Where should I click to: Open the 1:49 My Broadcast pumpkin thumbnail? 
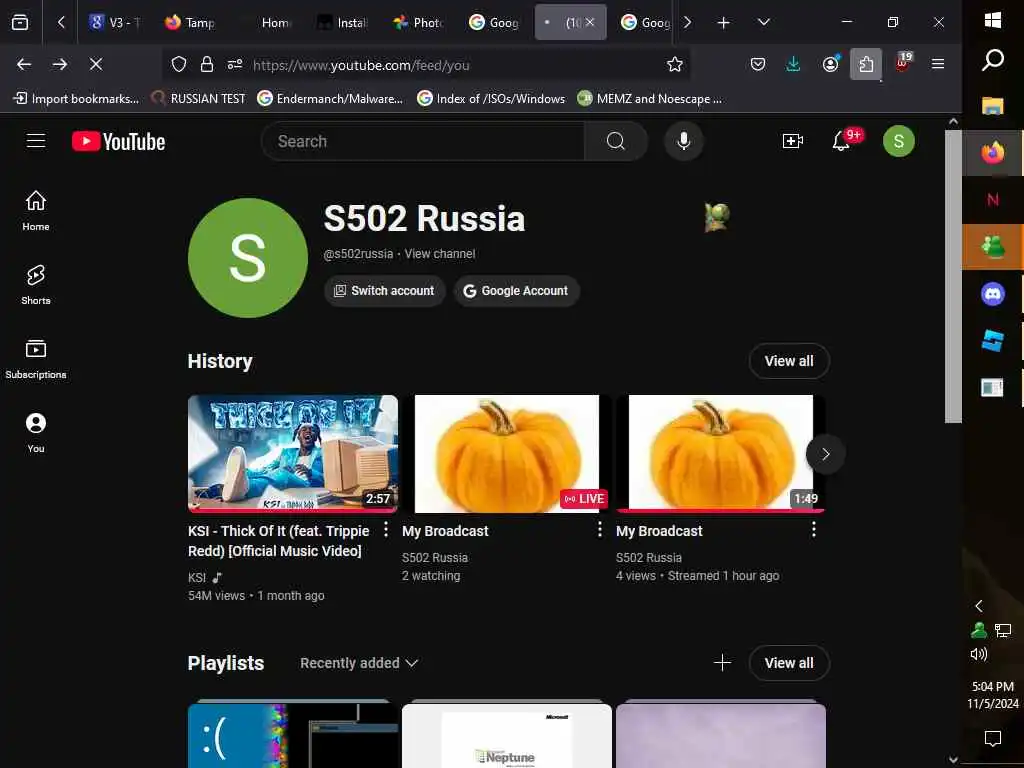pos(720,454)
